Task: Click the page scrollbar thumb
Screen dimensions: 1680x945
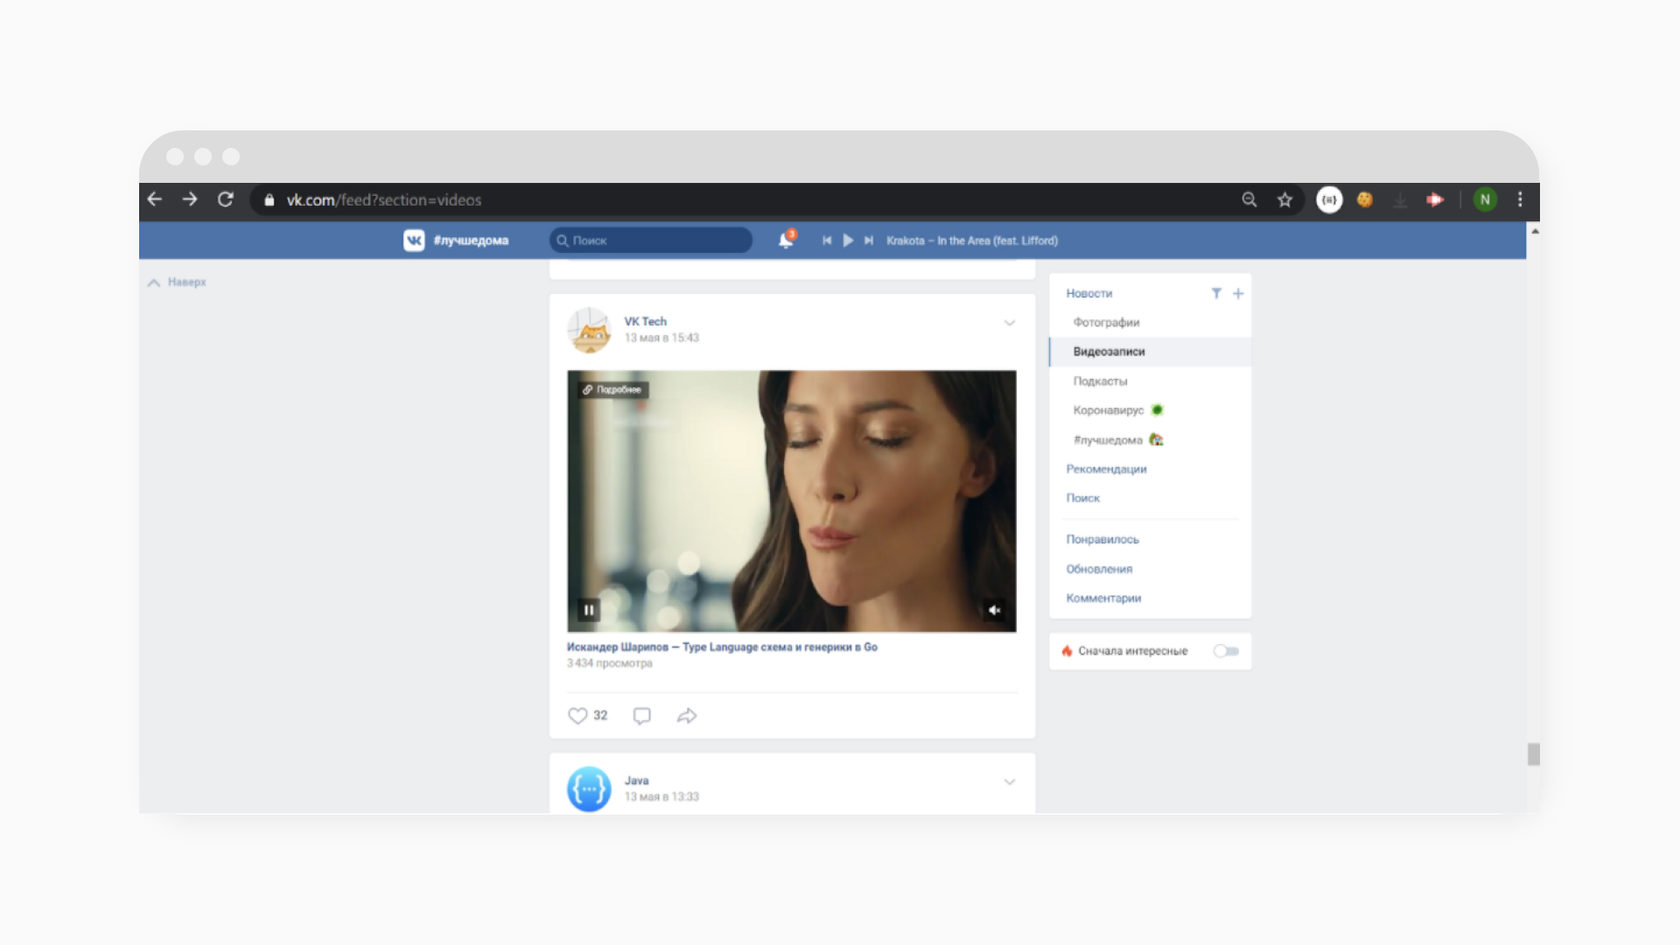Action: pyautogui.click(x=1533, y=754)
